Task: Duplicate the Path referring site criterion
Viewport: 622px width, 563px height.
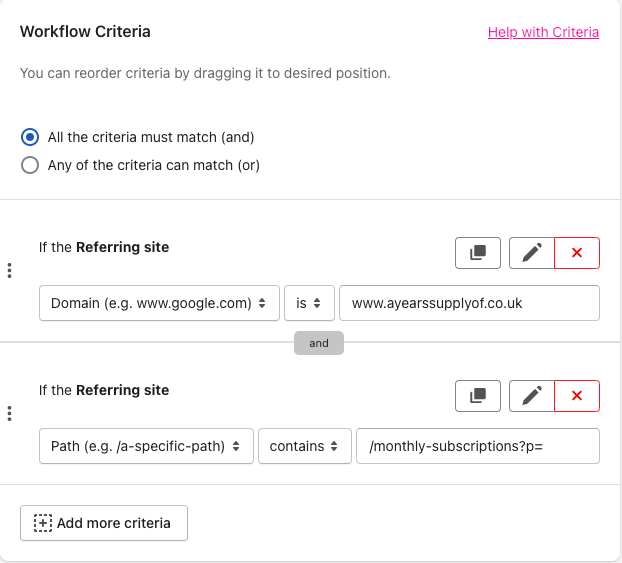Action: tap(478, 396)
